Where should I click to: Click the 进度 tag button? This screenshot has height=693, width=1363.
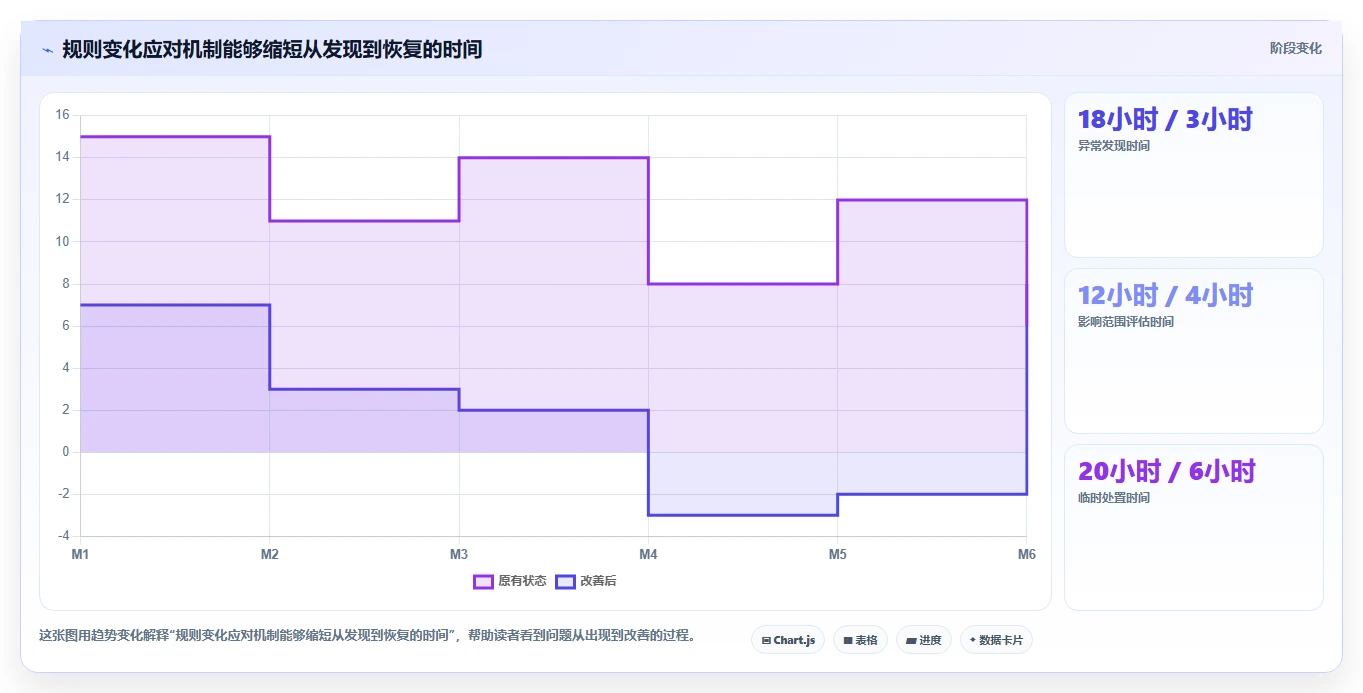924,640
